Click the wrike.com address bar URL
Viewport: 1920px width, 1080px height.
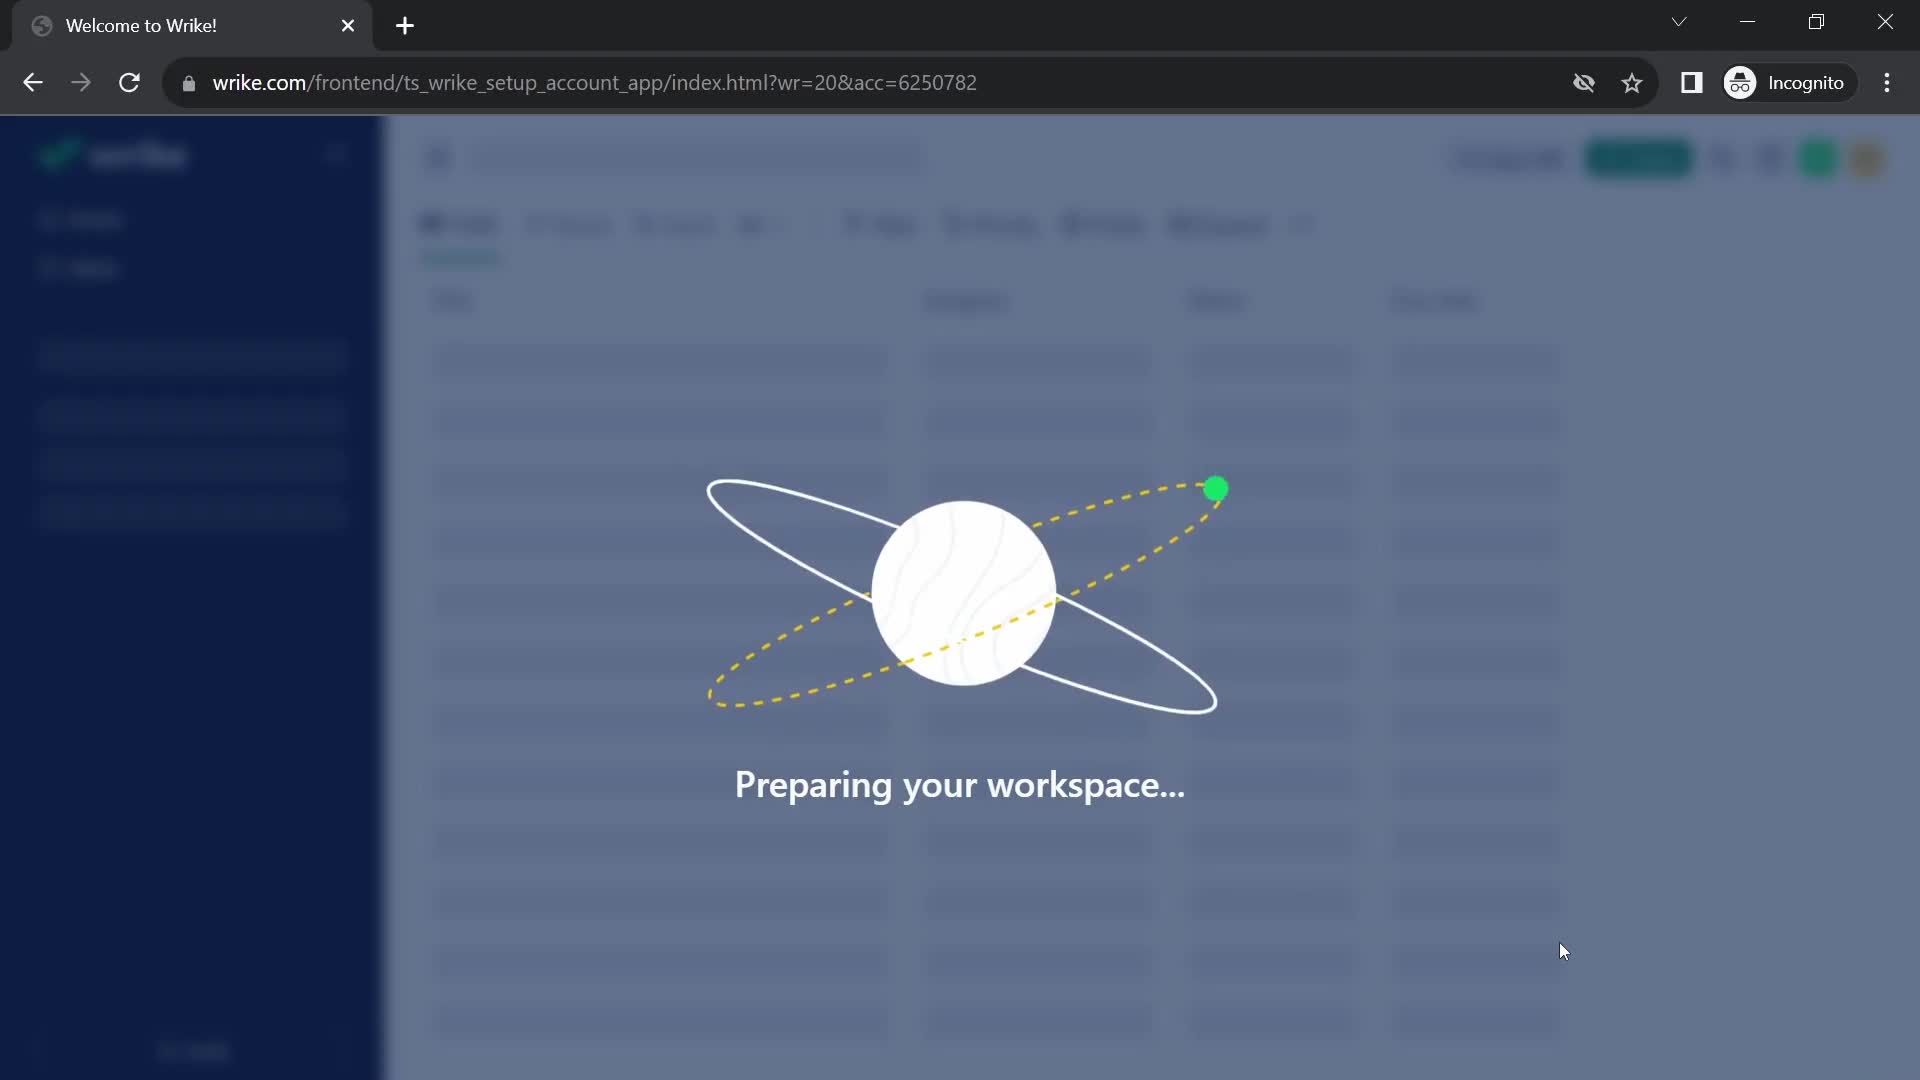[x=594, y=83]
